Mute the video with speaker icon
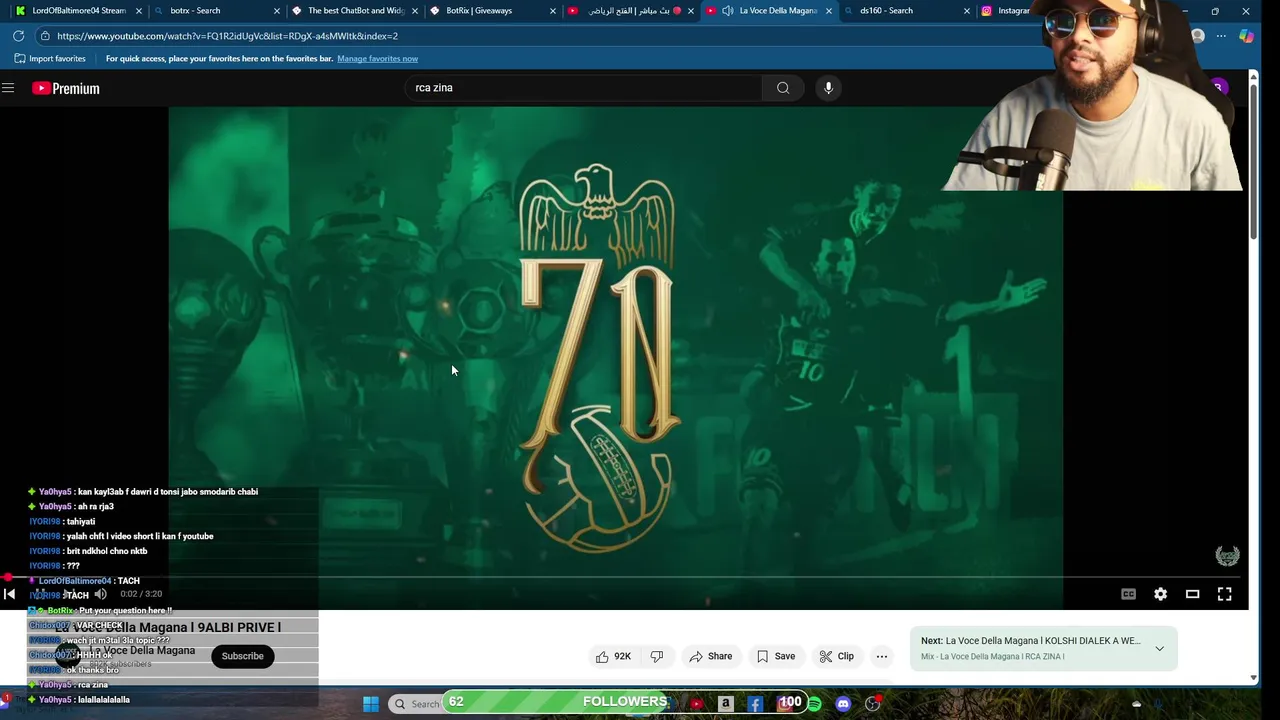The image size is (1280, 720). pos(100,594)
